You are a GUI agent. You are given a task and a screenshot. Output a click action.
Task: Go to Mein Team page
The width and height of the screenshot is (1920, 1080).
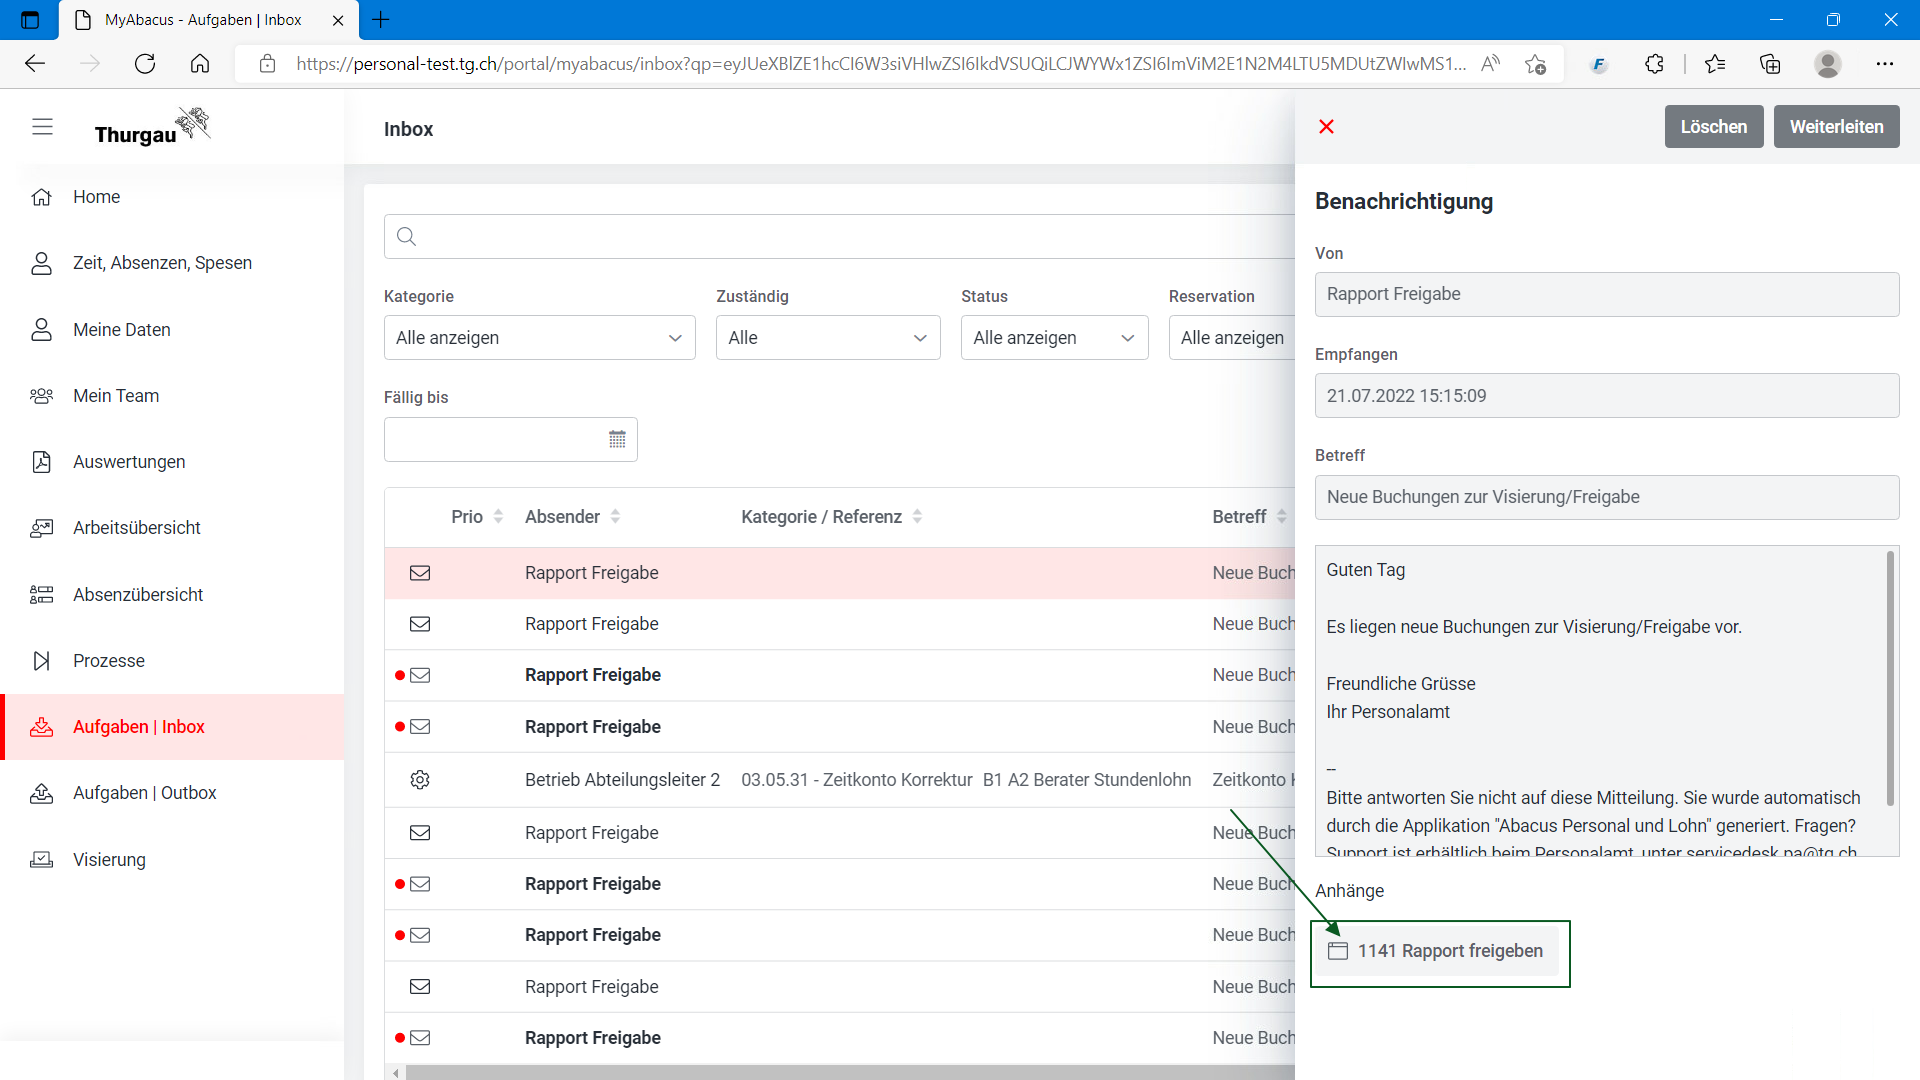(116, 396)
